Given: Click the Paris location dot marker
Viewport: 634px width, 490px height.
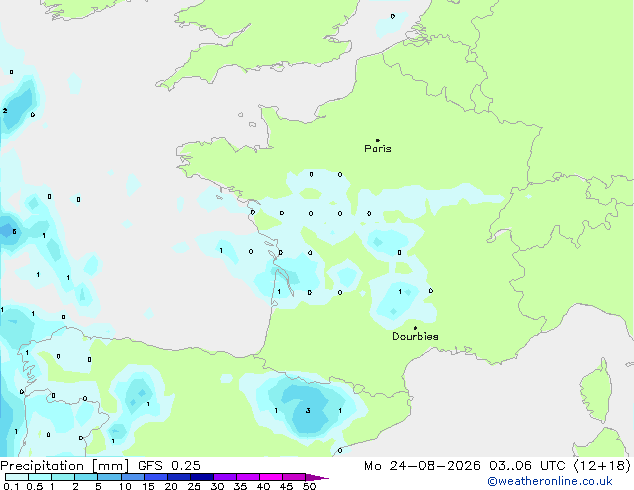Looking at the screenshot, I should (378, 140).
